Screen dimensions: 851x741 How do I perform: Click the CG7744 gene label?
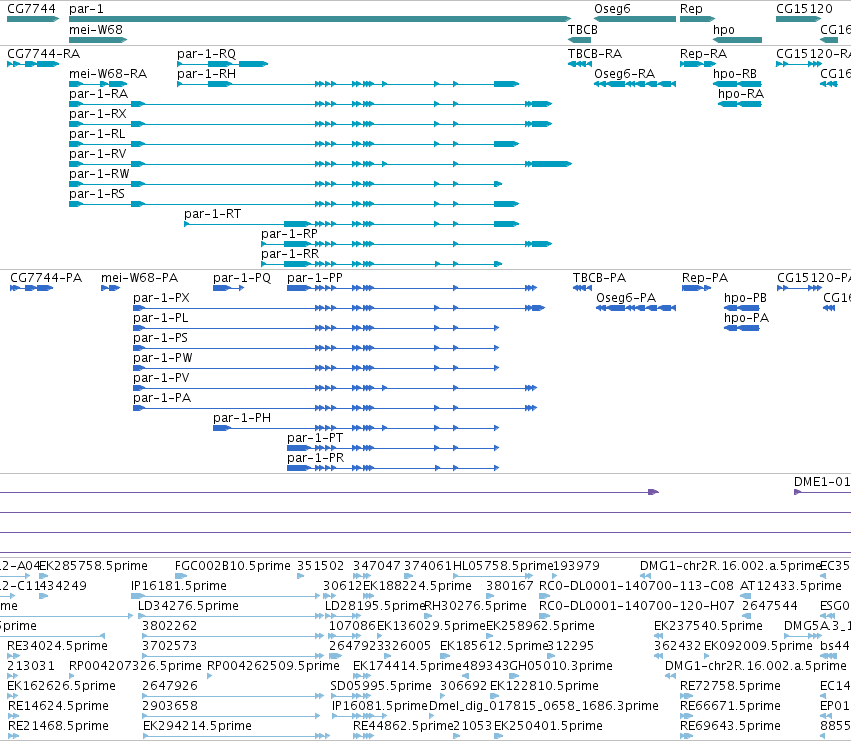point(31,9)
